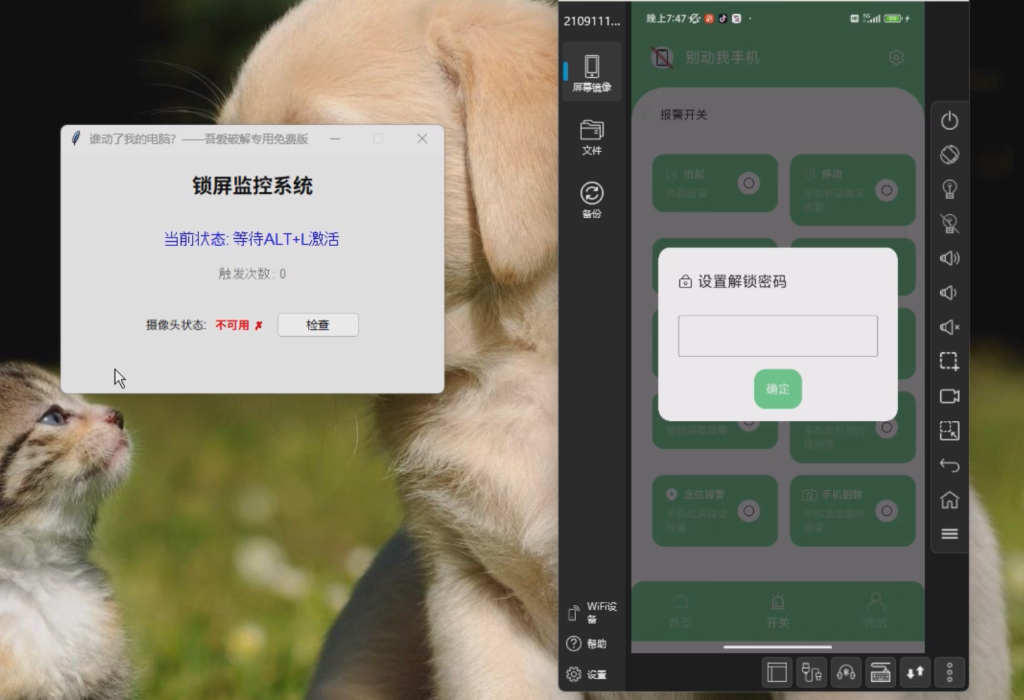Image resolution: width=1024 pixels, height=700 pixels.
Task: Click the 备份 backup sidebar icon
Action: [593, 198]
